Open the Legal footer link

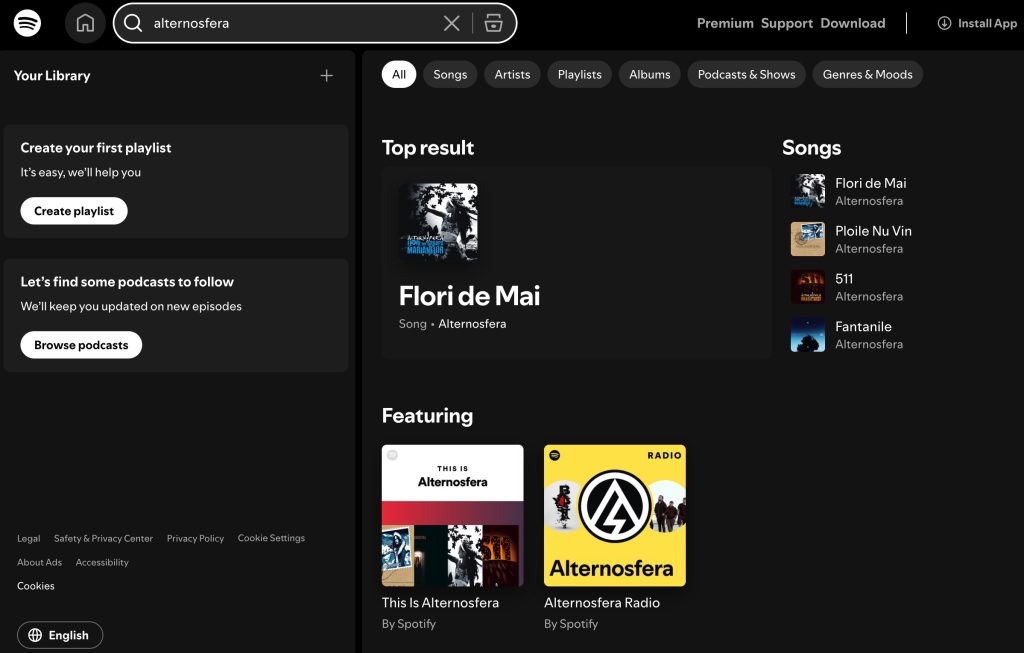[x=29, y=539]
